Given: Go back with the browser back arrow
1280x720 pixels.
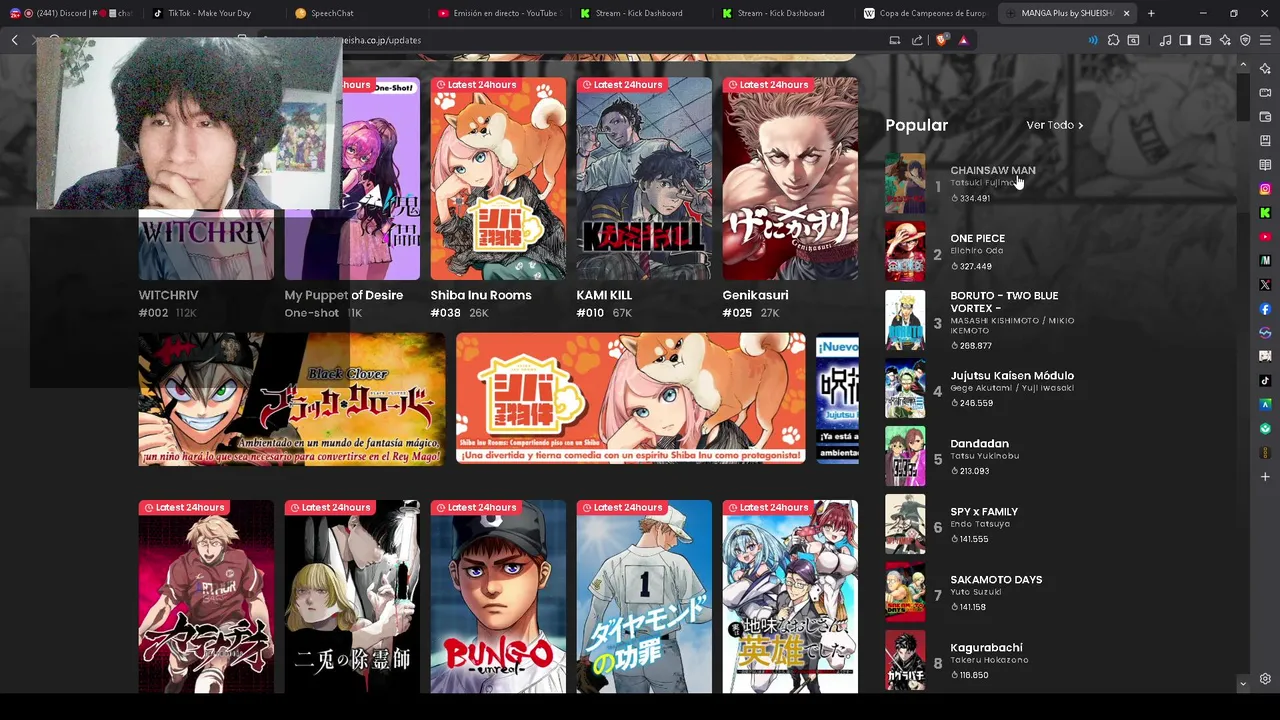Looking at the screenshot, I should click(x=15, y=40).
